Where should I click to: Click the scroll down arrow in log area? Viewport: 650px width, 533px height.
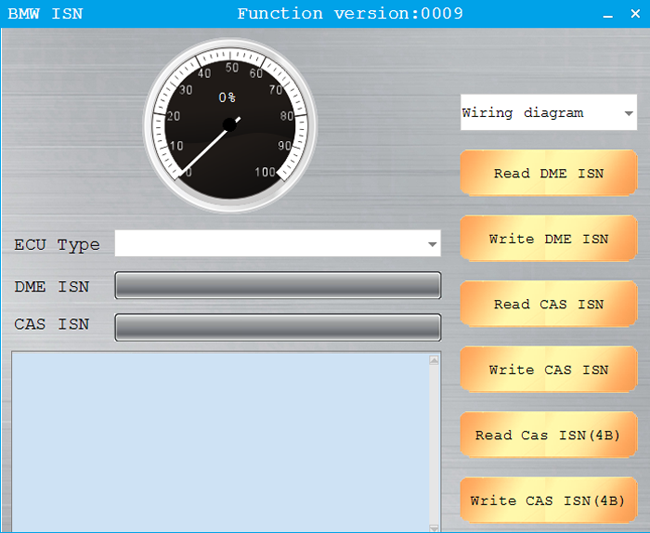click(x=434, y=528)
